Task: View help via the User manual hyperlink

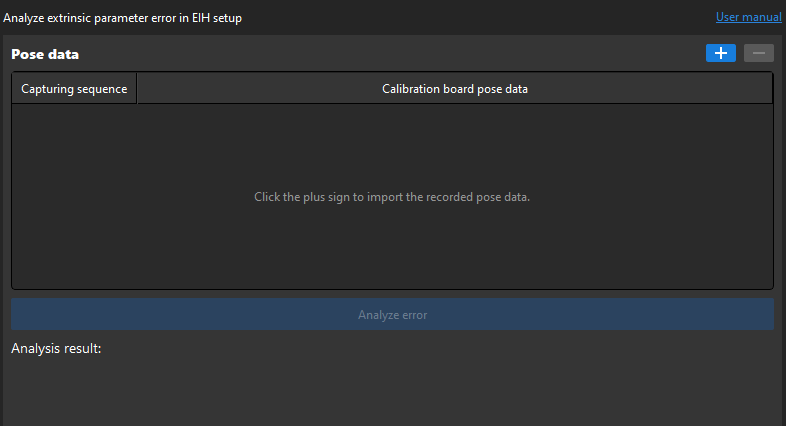Action: (x=748, y=18)
